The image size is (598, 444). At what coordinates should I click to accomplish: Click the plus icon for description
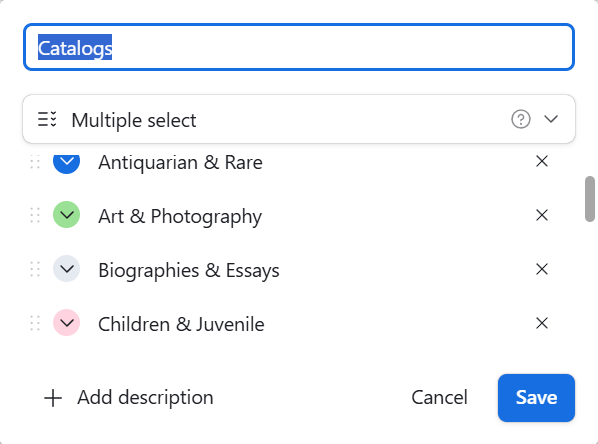click(53, 398)
